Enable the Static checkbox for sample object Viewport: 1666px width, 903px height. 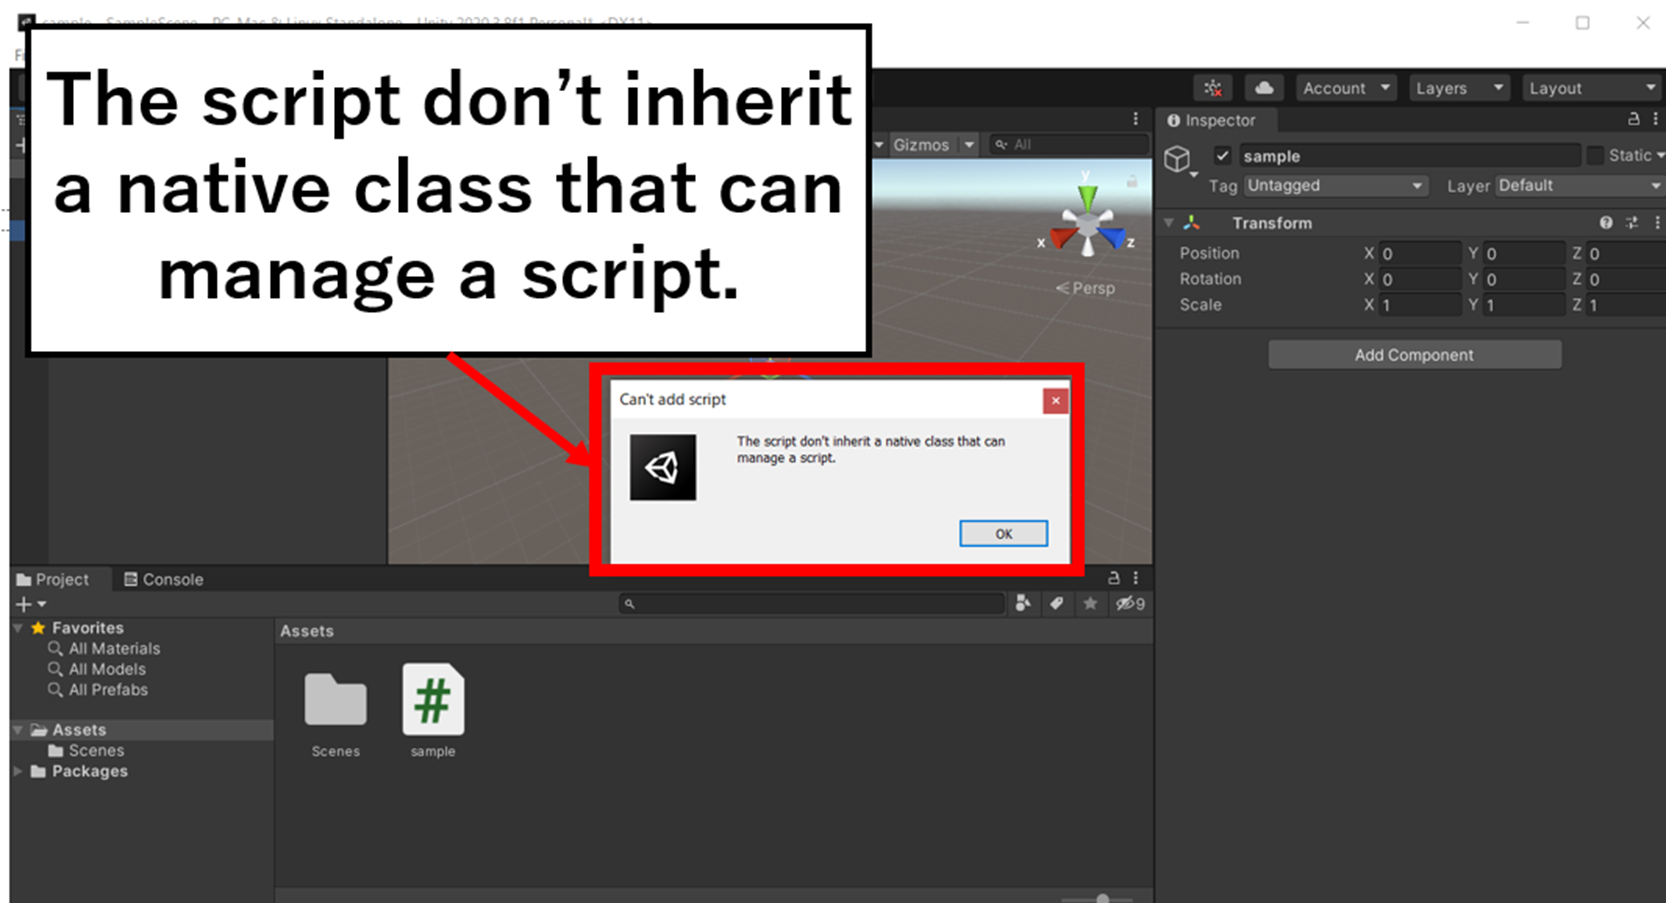click(x=1597, y=155)
